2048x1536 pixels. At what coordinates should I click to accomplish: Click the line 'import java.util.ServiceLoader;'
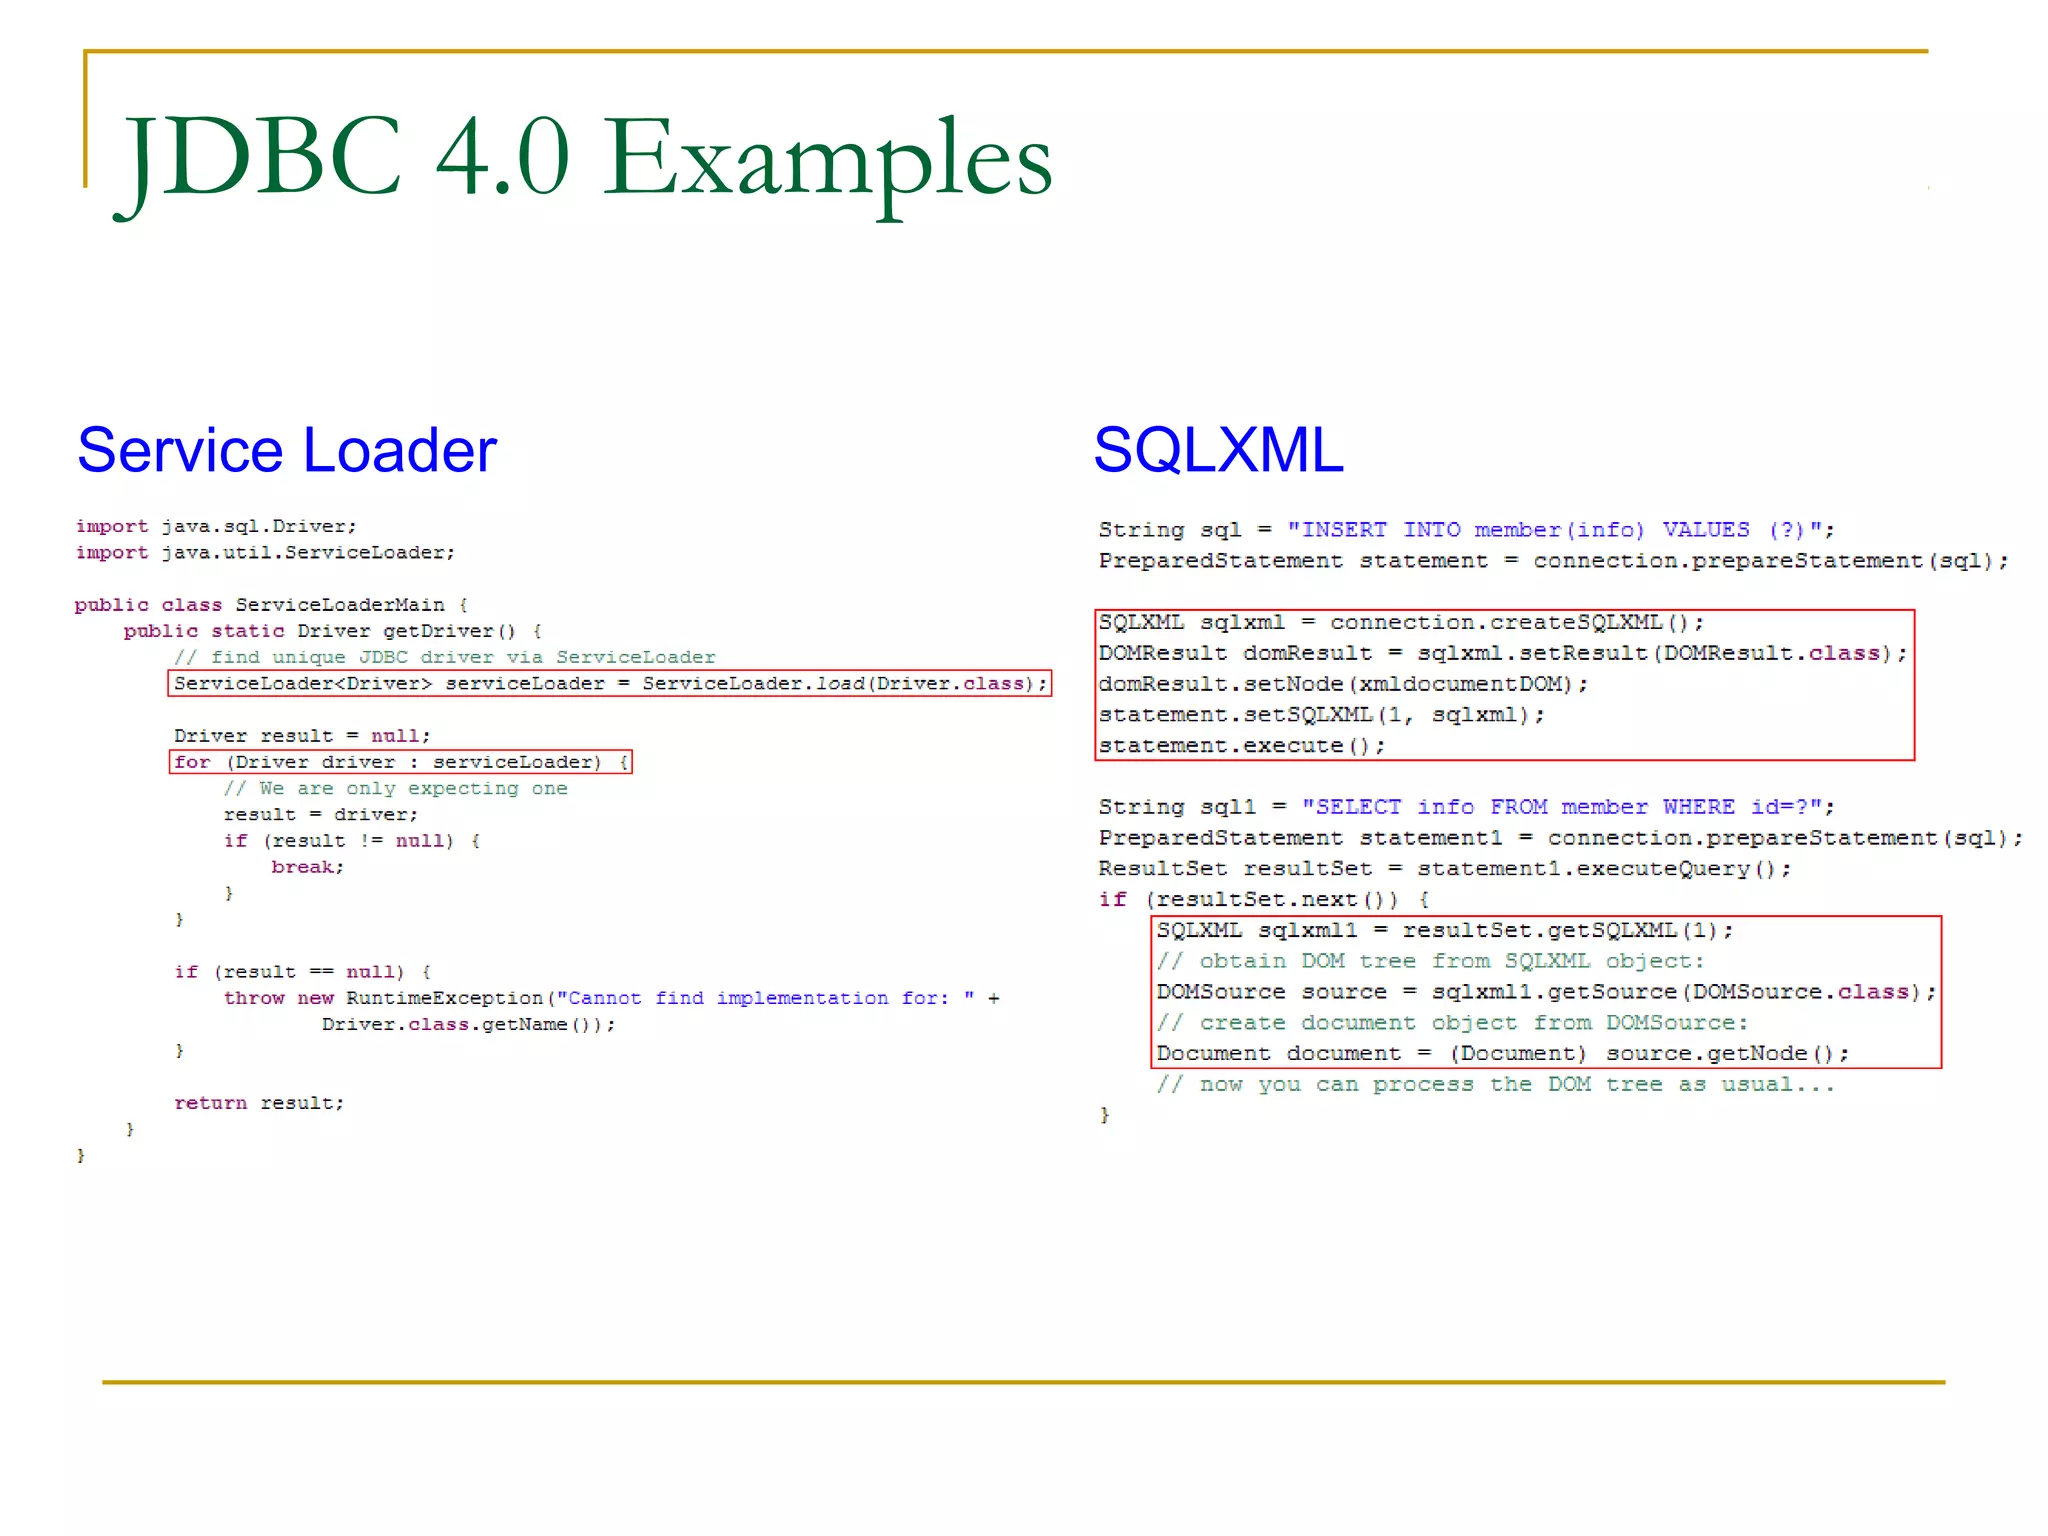pyautogui.click(x=265, y=552)
